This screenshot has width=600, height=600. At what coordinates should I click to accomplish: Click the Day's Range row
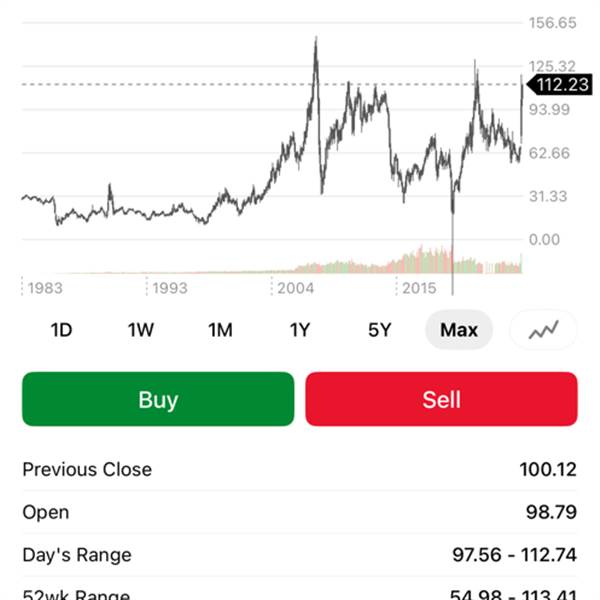(x=300, y=554)
